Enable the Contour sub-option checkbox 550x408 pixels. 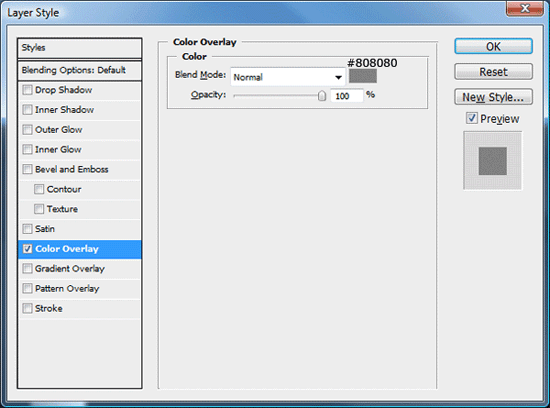(39, 189)
